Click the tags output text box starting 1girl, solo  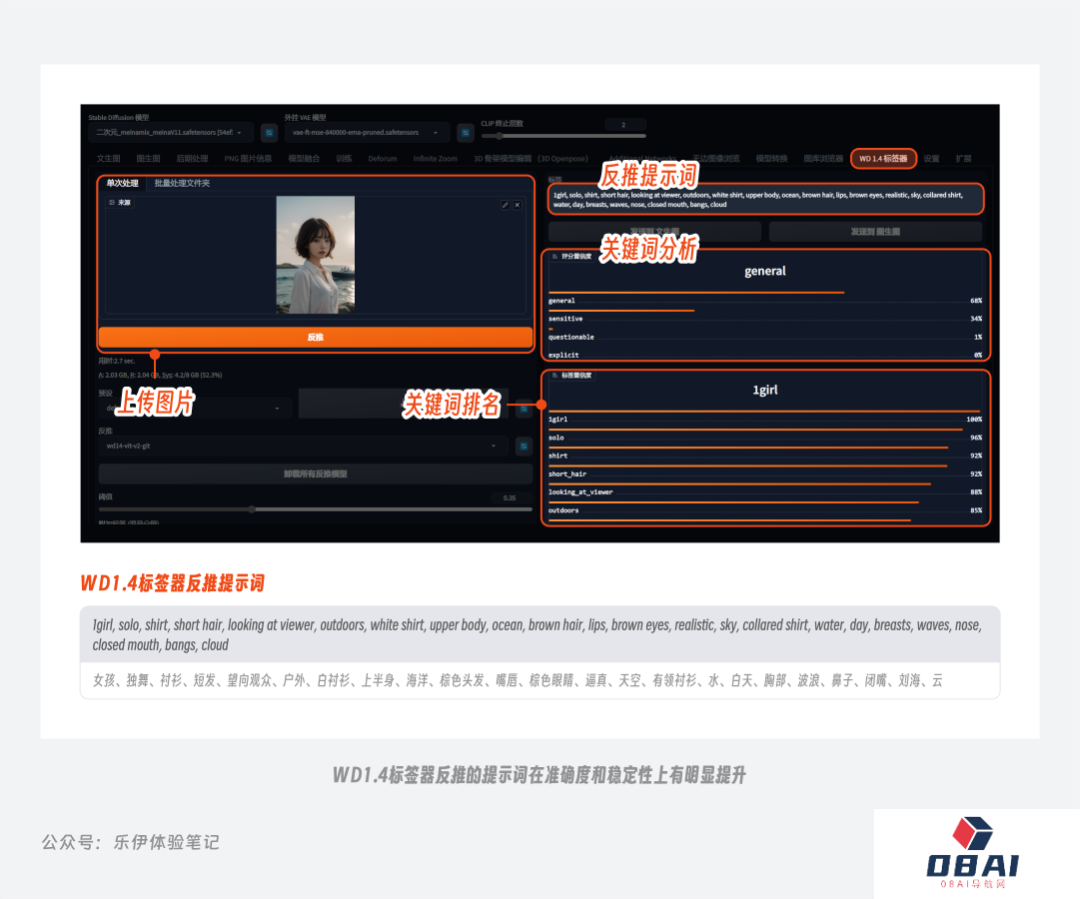766,200
